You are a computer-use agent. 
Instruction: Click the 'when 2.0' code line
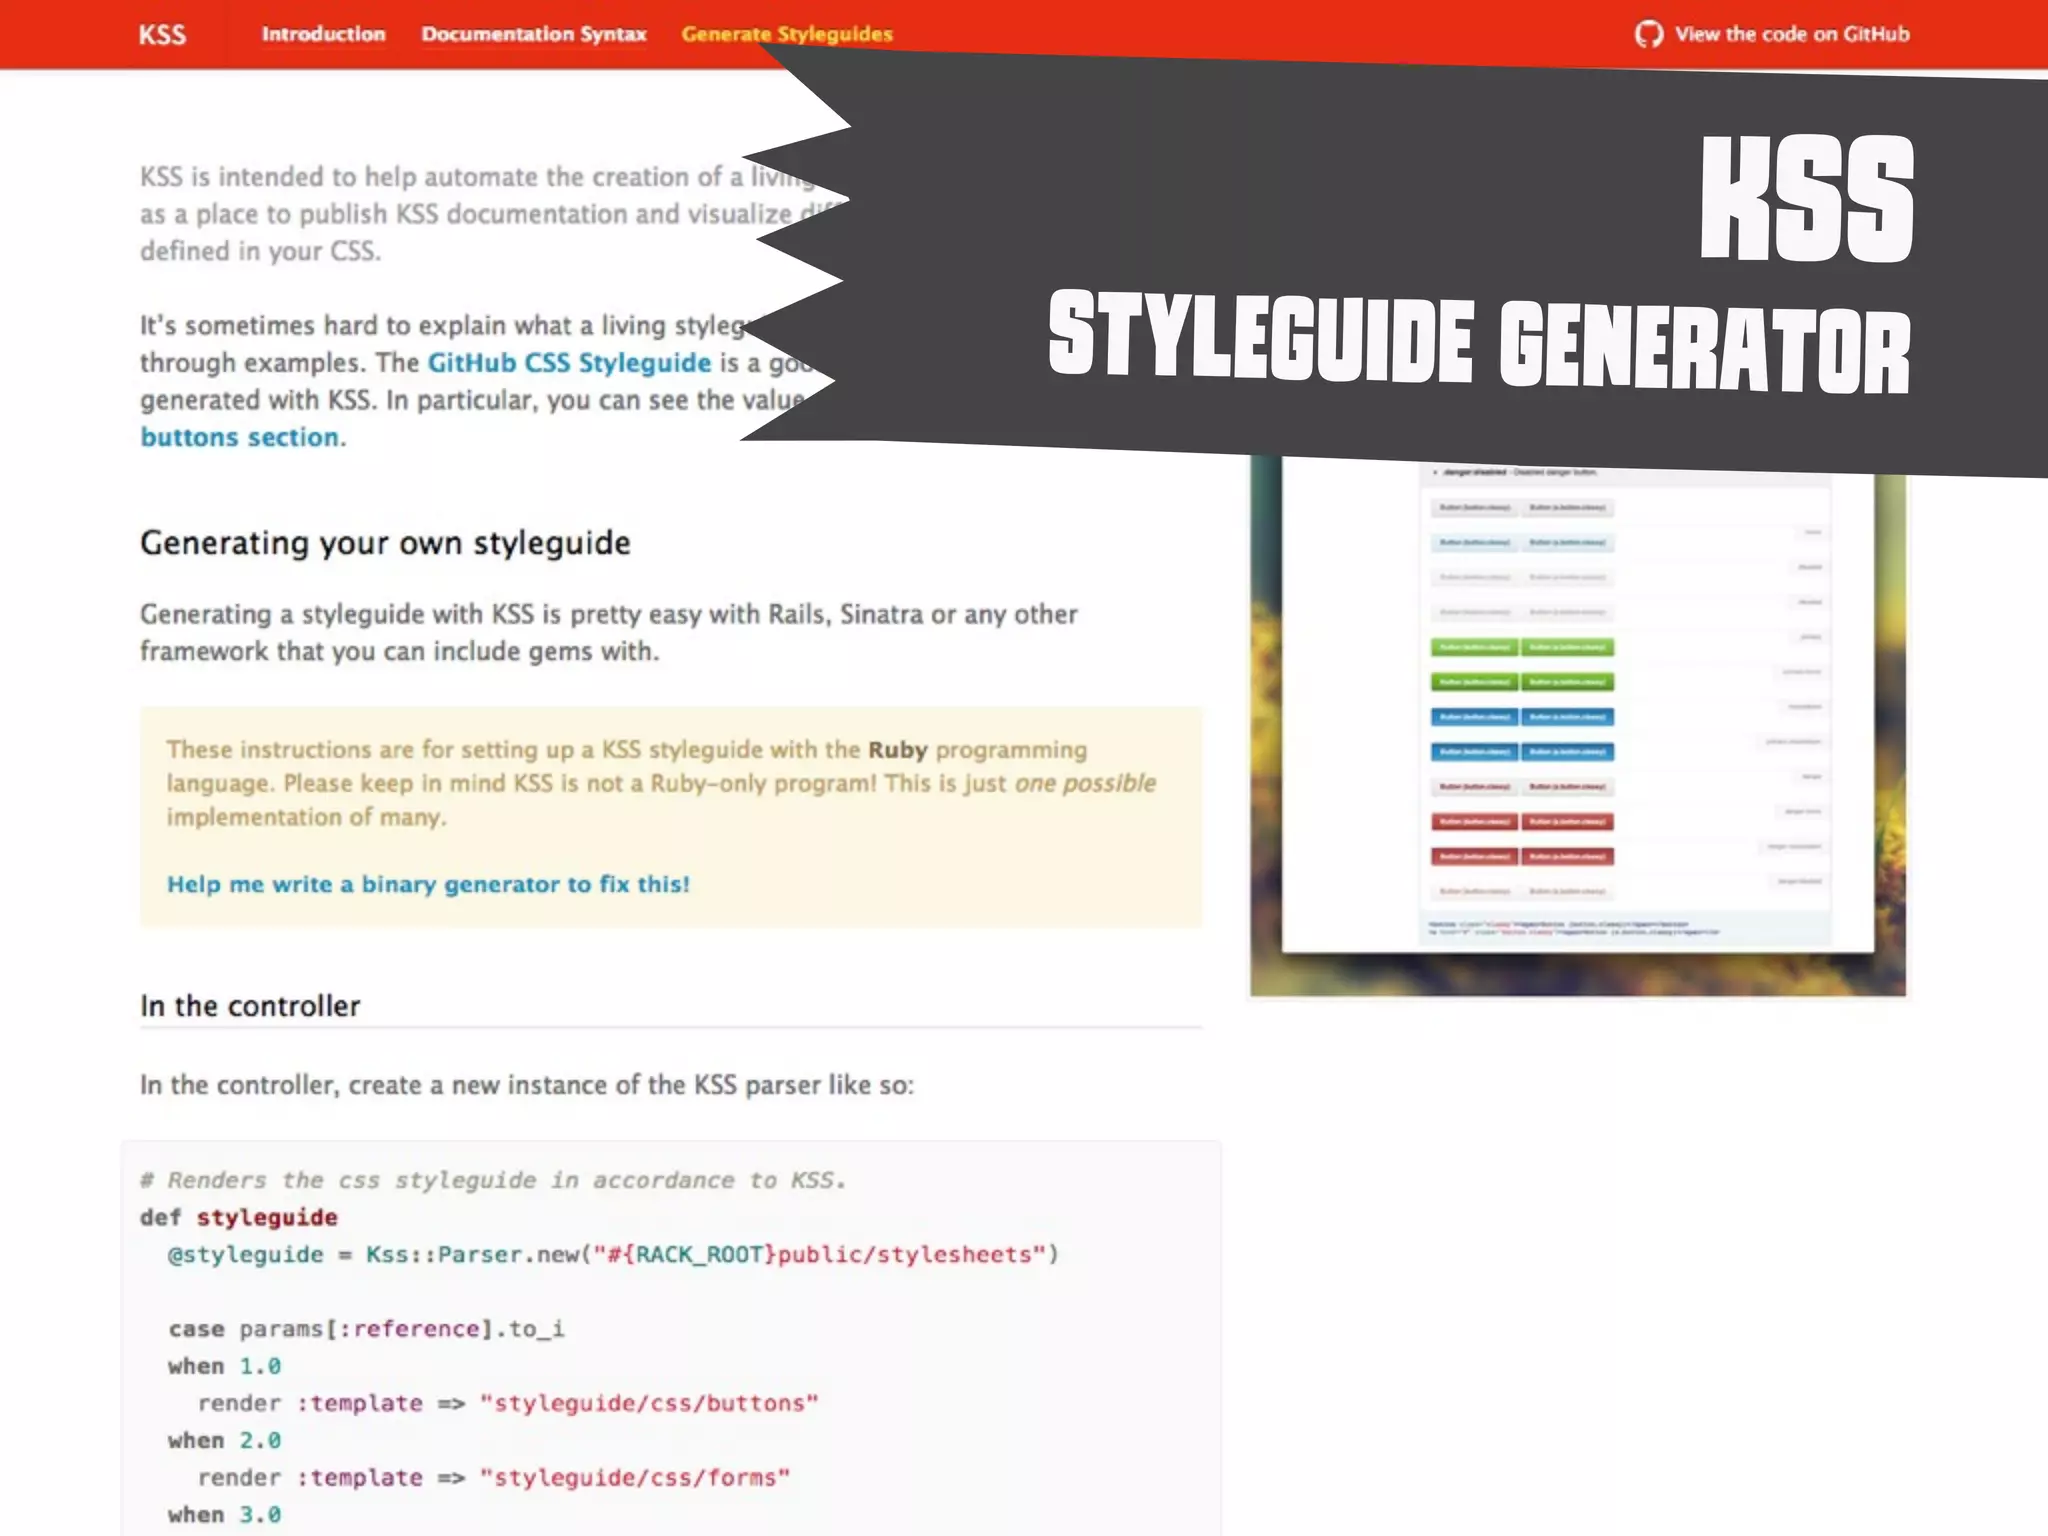tap(225, 1441)
